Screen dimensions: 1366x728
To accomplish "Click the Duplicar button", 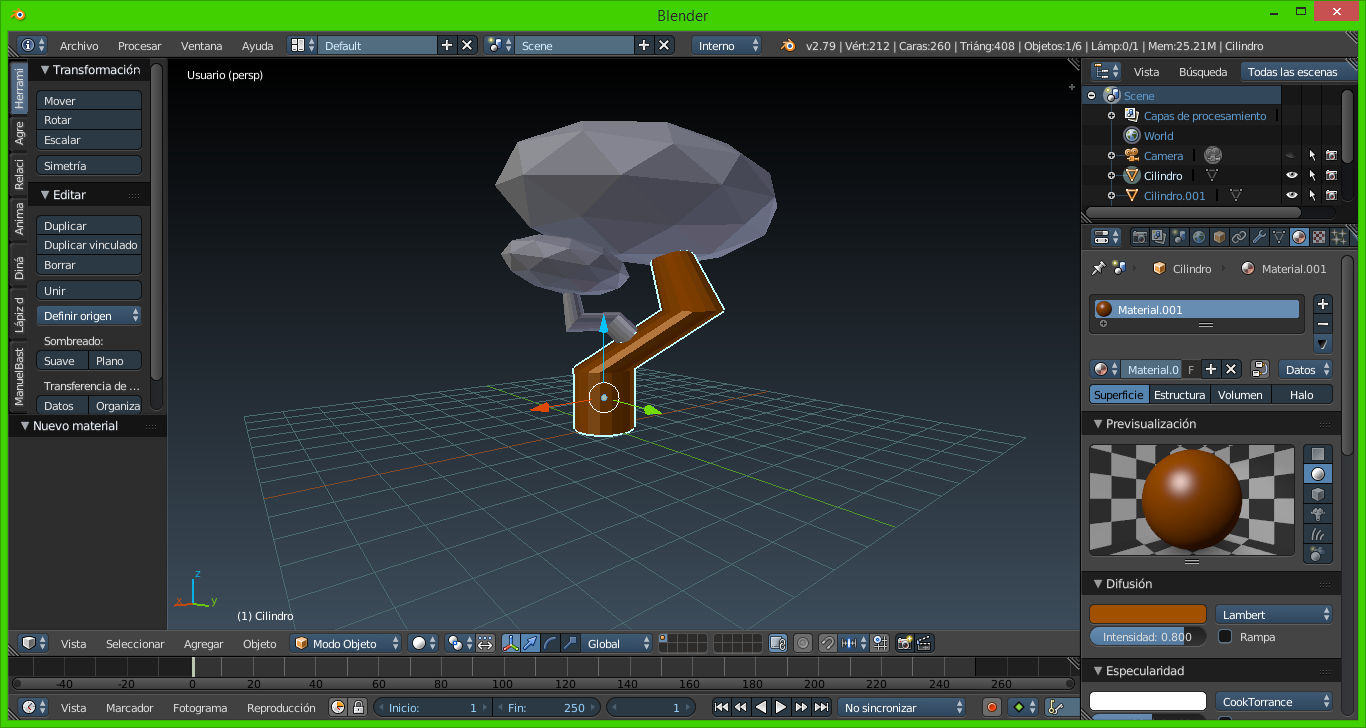I will pos(89,226).
